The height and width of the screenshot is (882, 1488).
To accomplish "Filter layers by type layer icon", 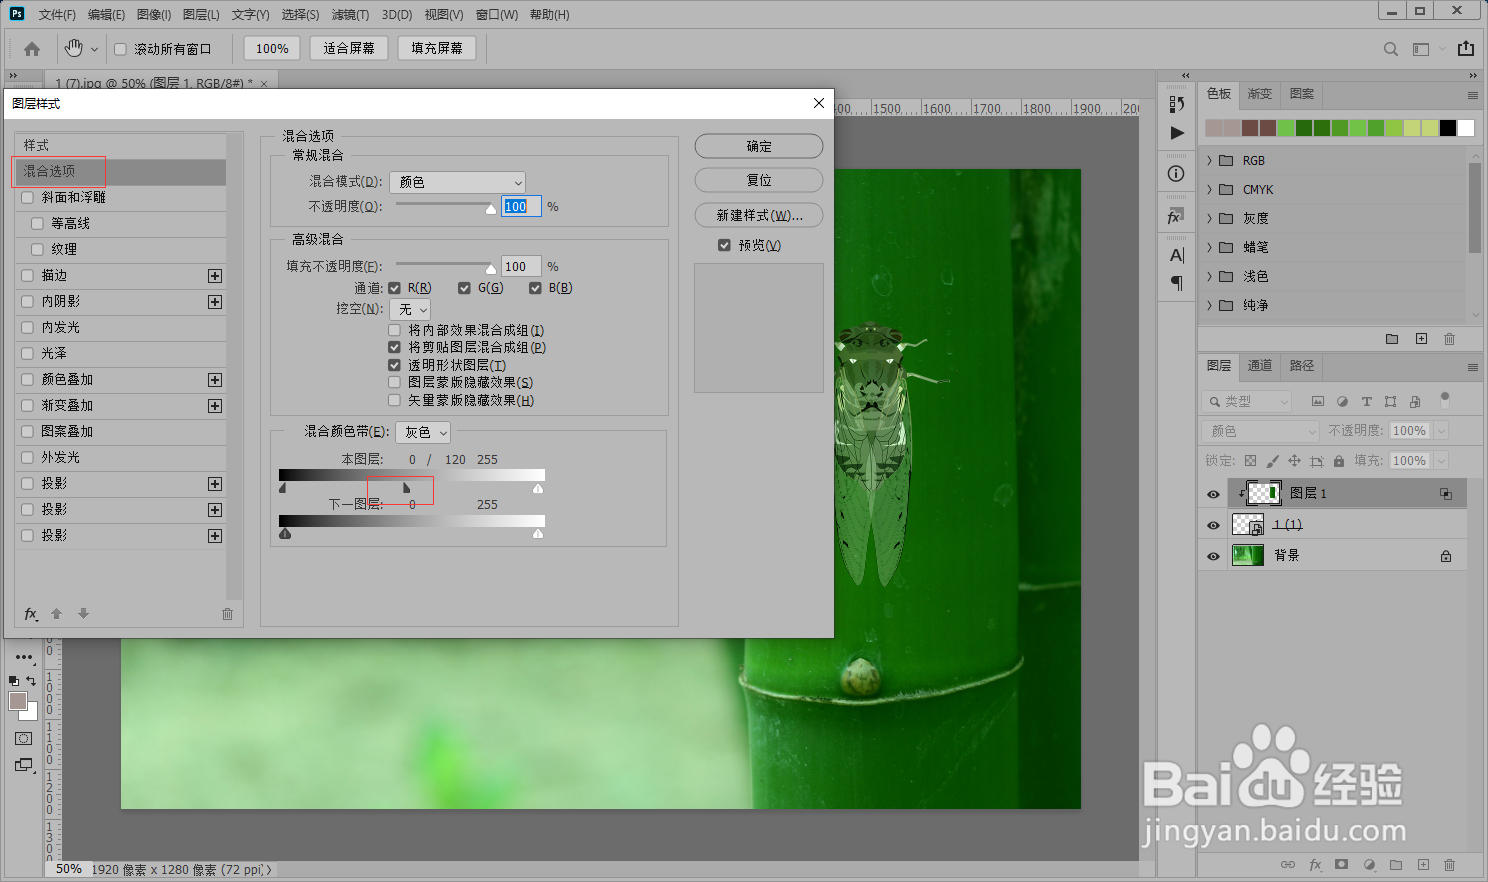I will [x=1366, y=401].
